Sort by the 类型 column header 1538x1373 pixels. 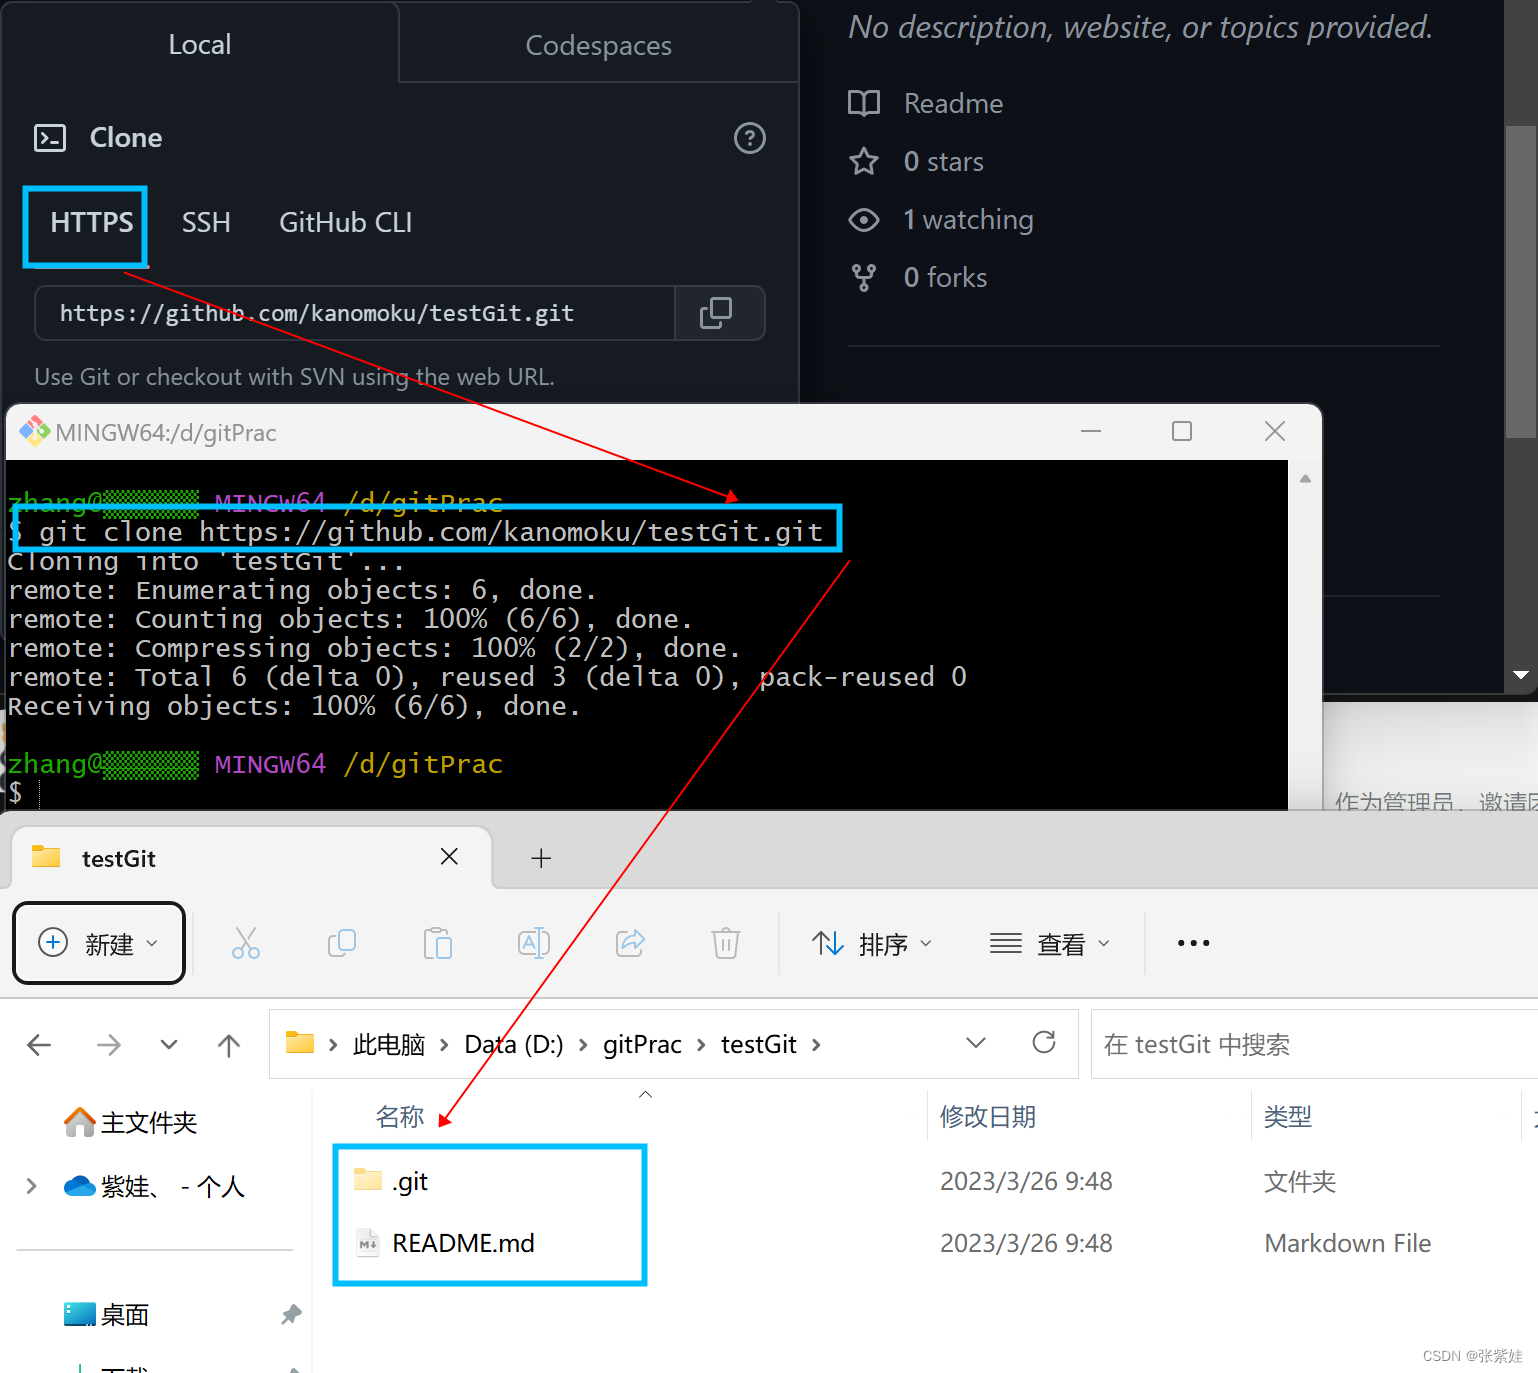(x=1288, y=1117)
